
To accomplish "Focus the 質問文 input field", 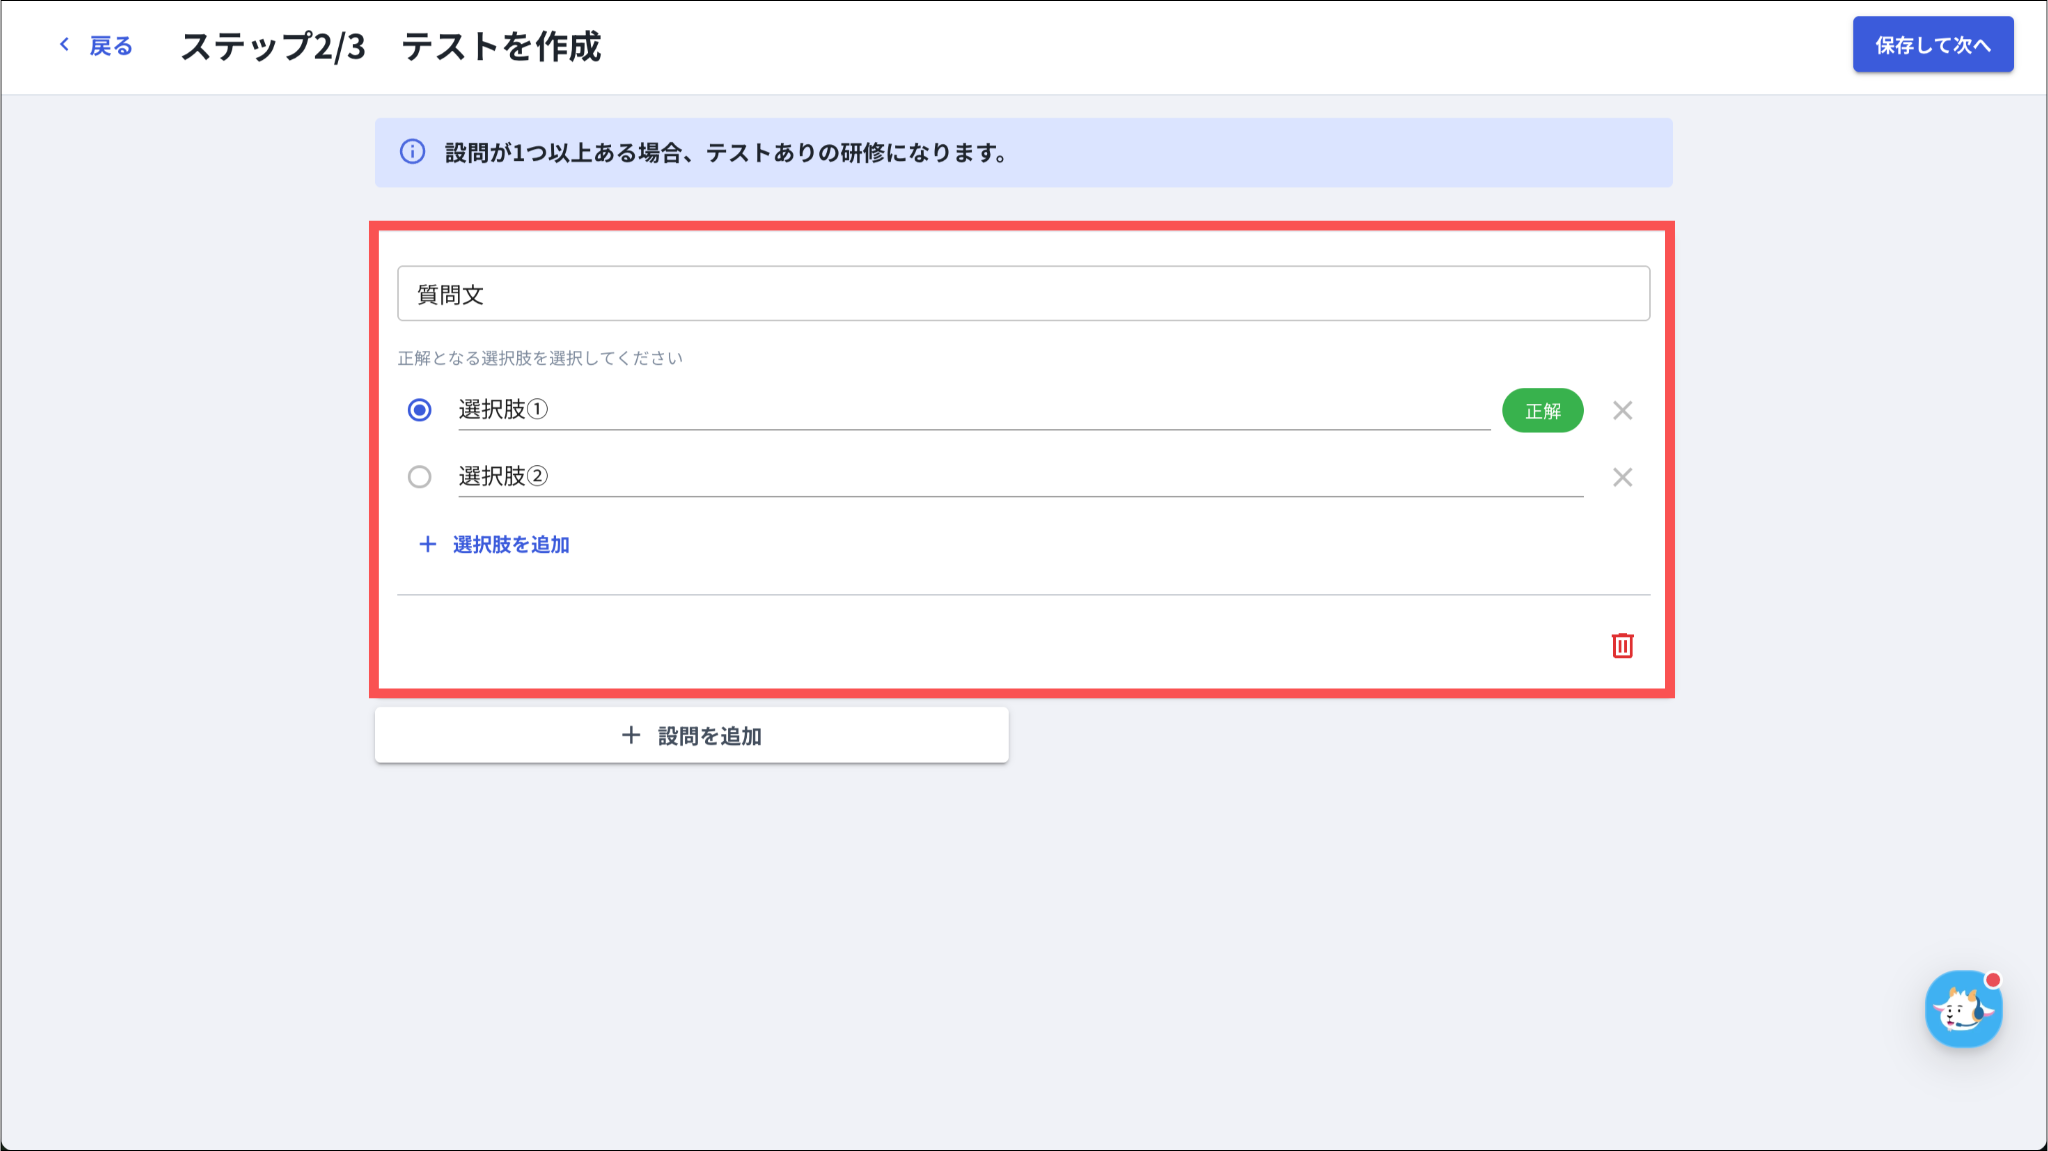I will coord(1022,294).
